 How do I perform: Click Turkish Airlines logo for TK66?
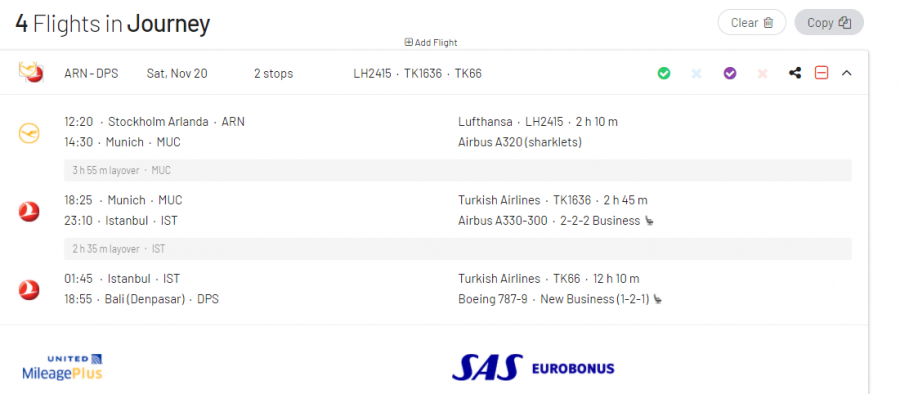(x=29, y=289)
